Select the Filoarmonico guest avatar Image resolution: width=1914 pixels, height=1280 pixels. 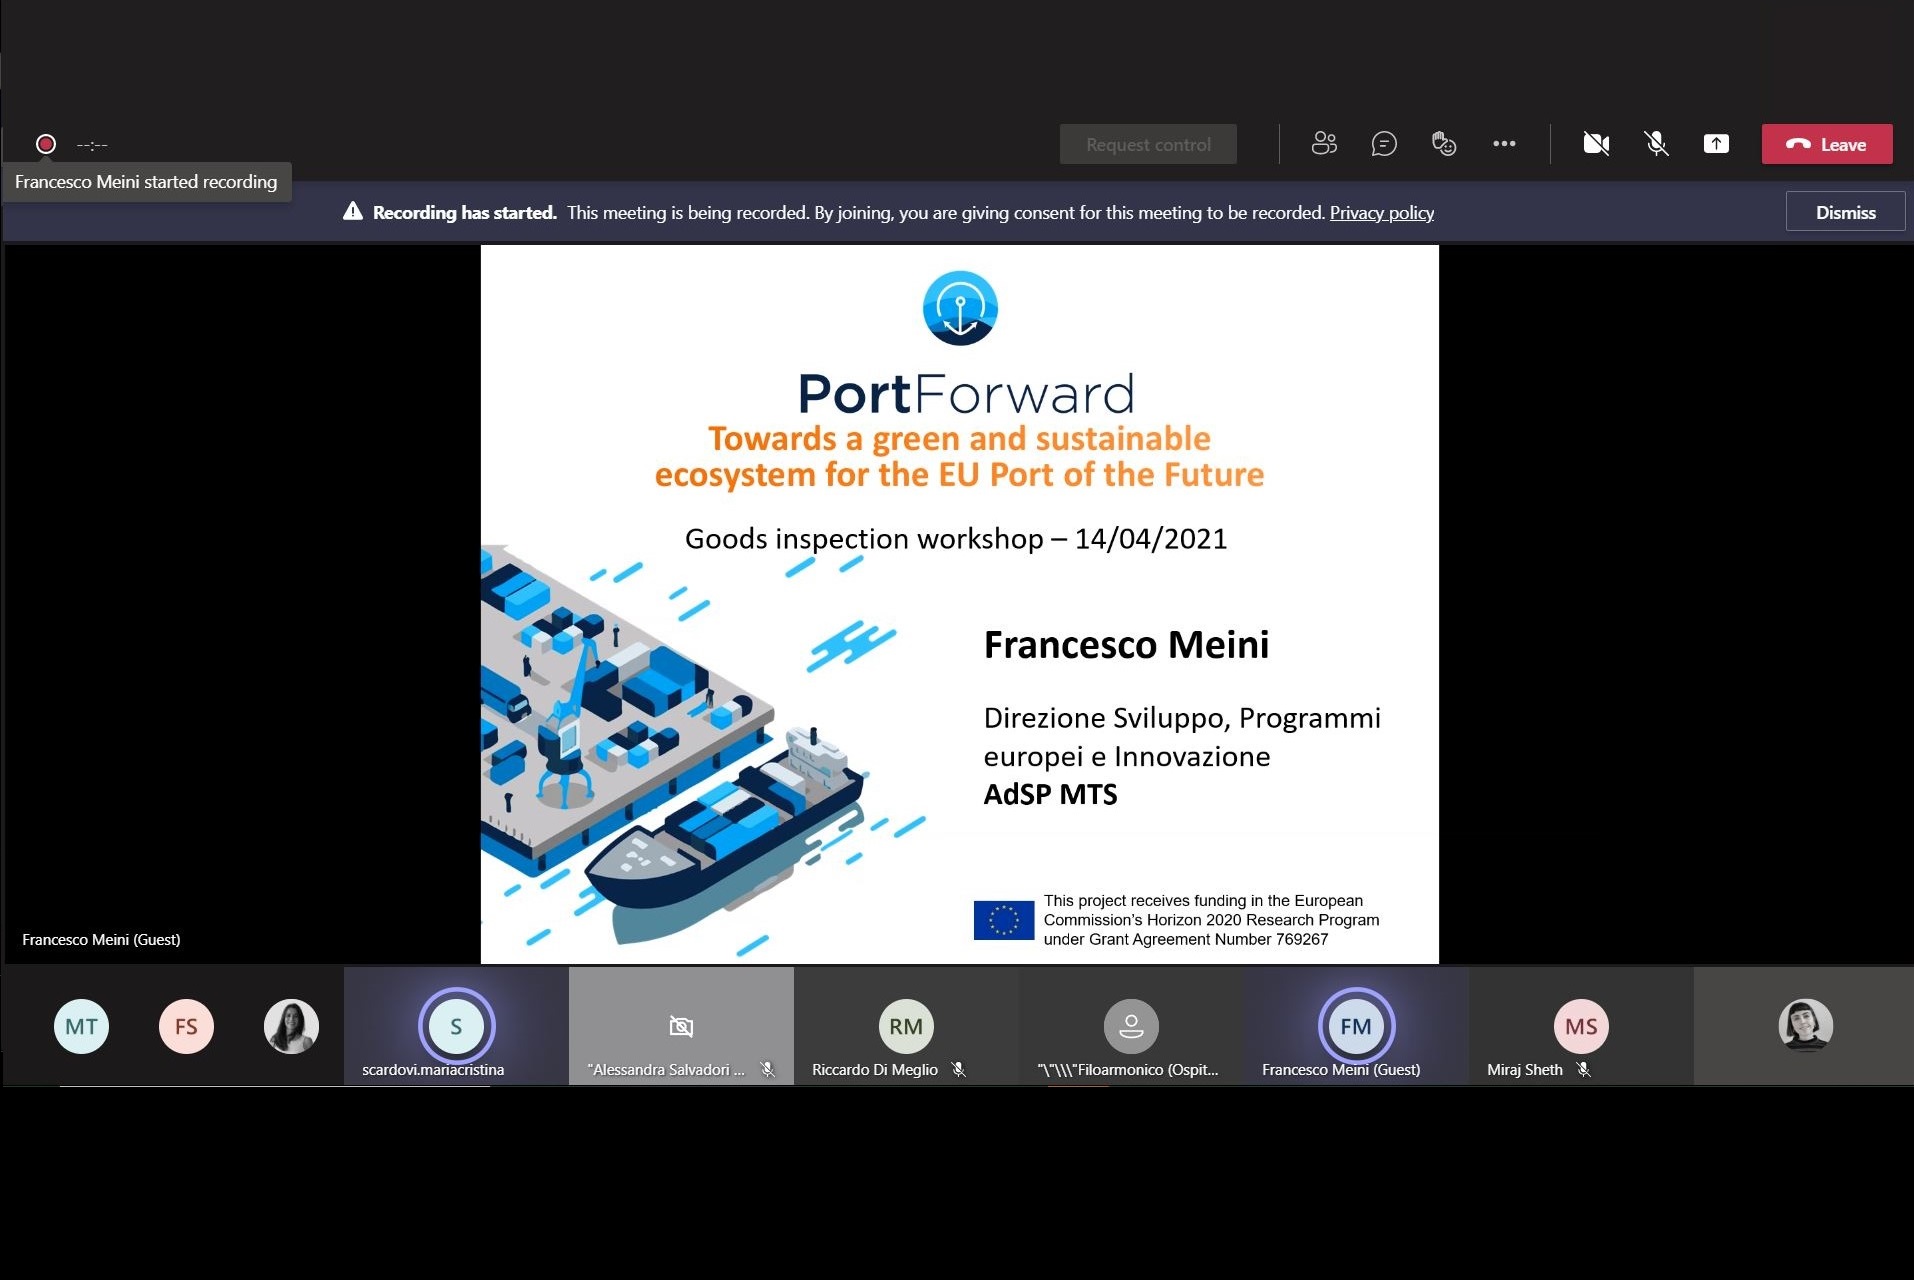[1131, 1026]
